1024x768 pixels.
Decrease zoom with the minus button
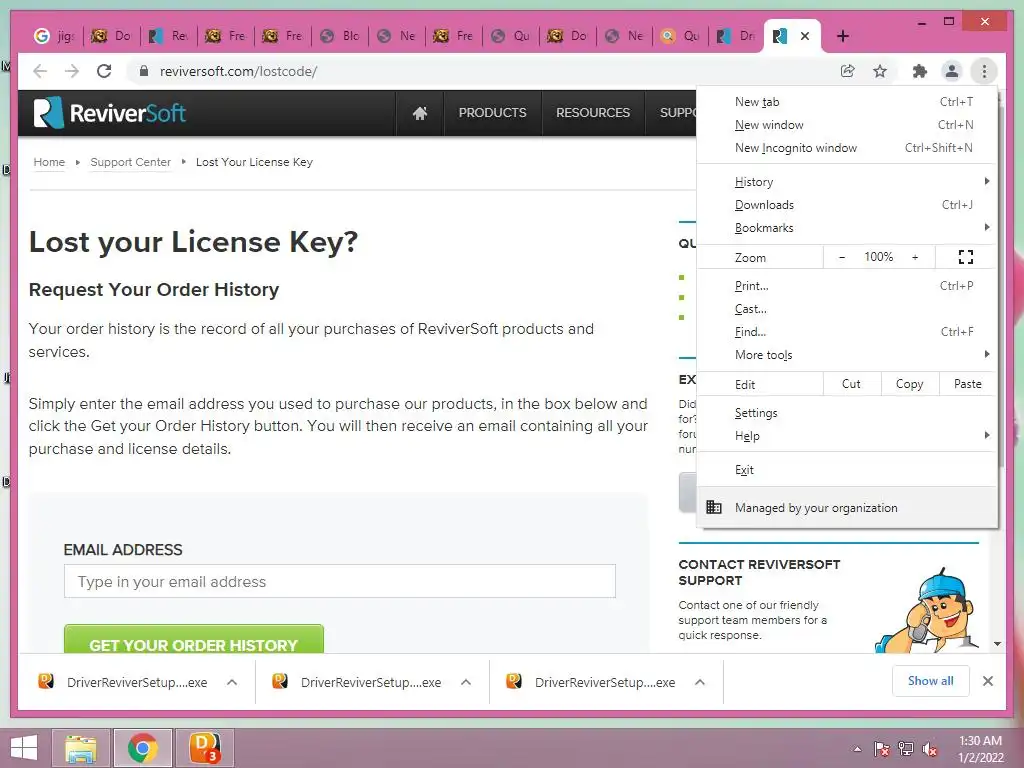tap(842, 257)
